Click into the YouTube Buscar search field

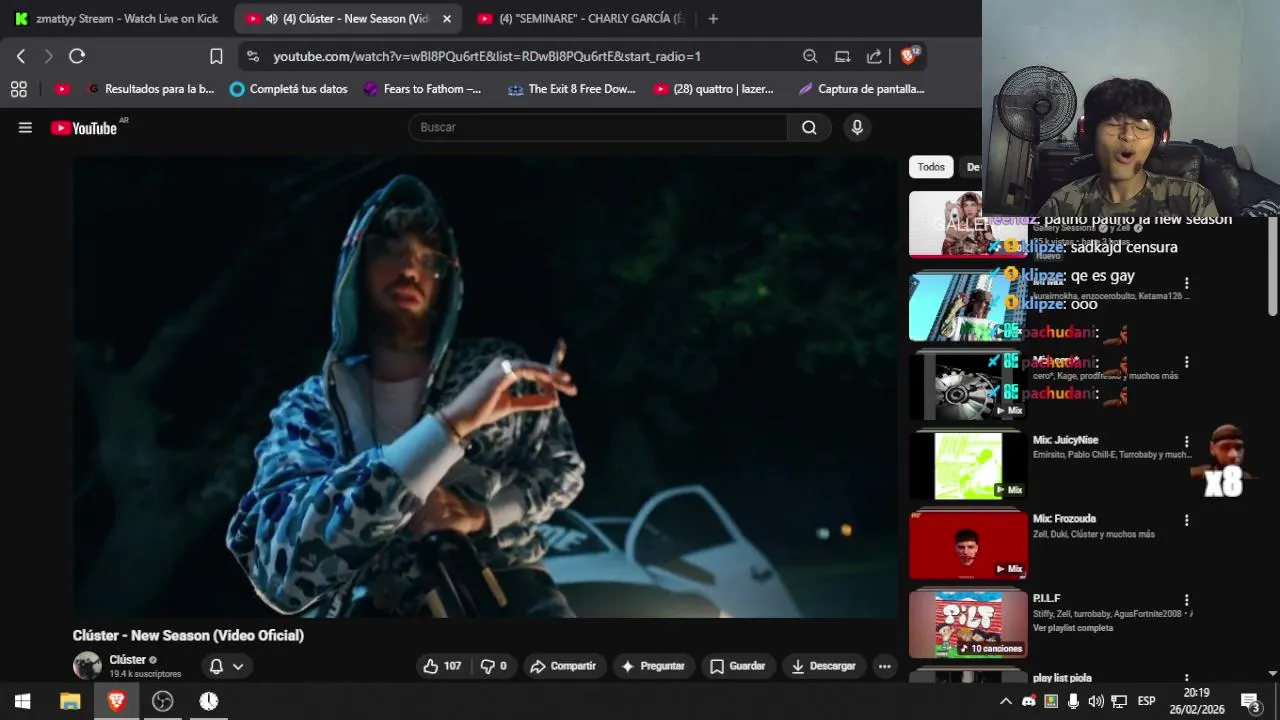pyautogui.click(x=598, y=127)
